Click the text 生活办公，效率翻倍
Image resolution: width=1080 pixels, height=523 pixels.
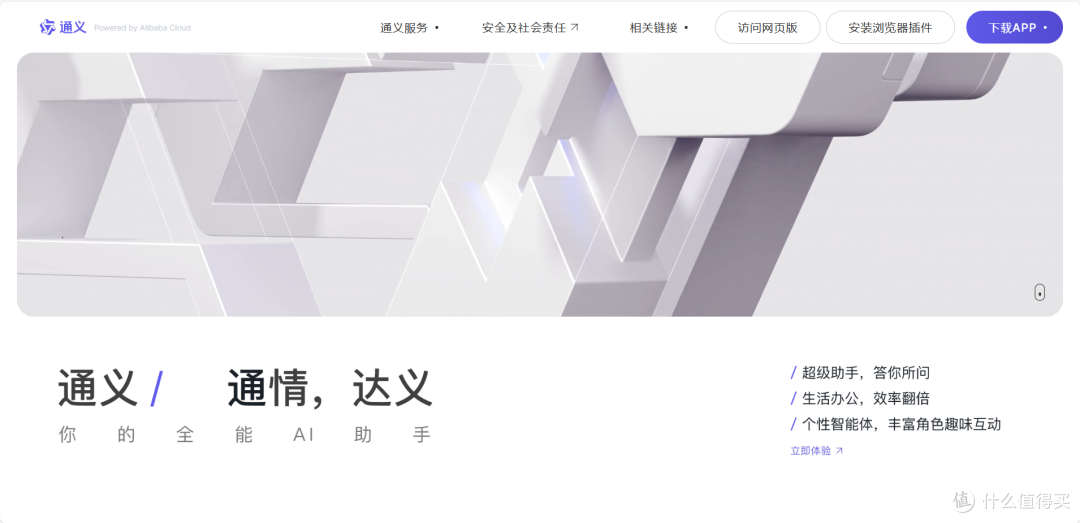(x=865, y=399)
